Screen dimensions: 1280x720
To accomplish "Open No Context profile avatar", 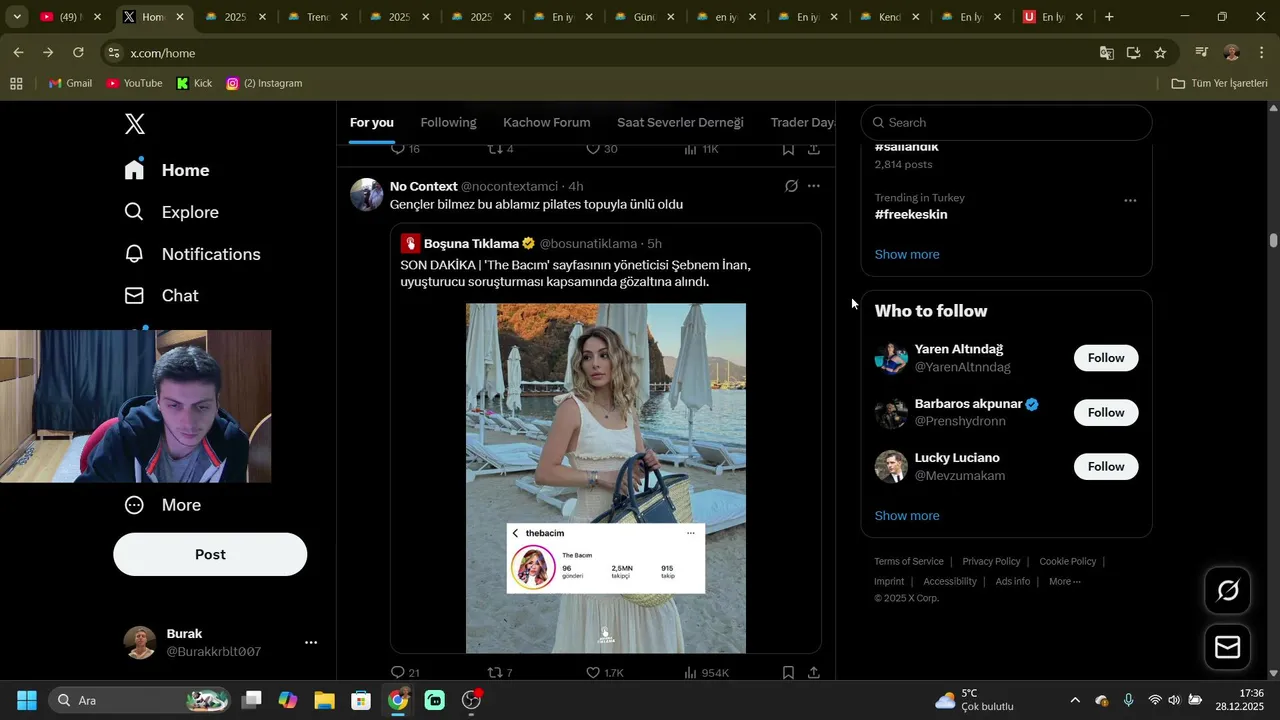I will pos(367,194).
